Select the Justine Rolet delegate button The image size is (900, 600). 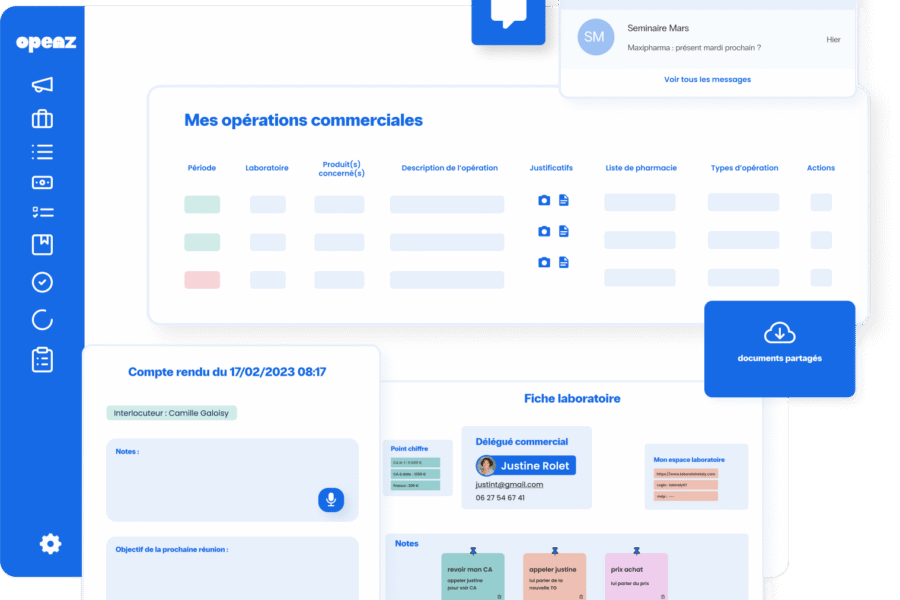[x=527, y=466]
